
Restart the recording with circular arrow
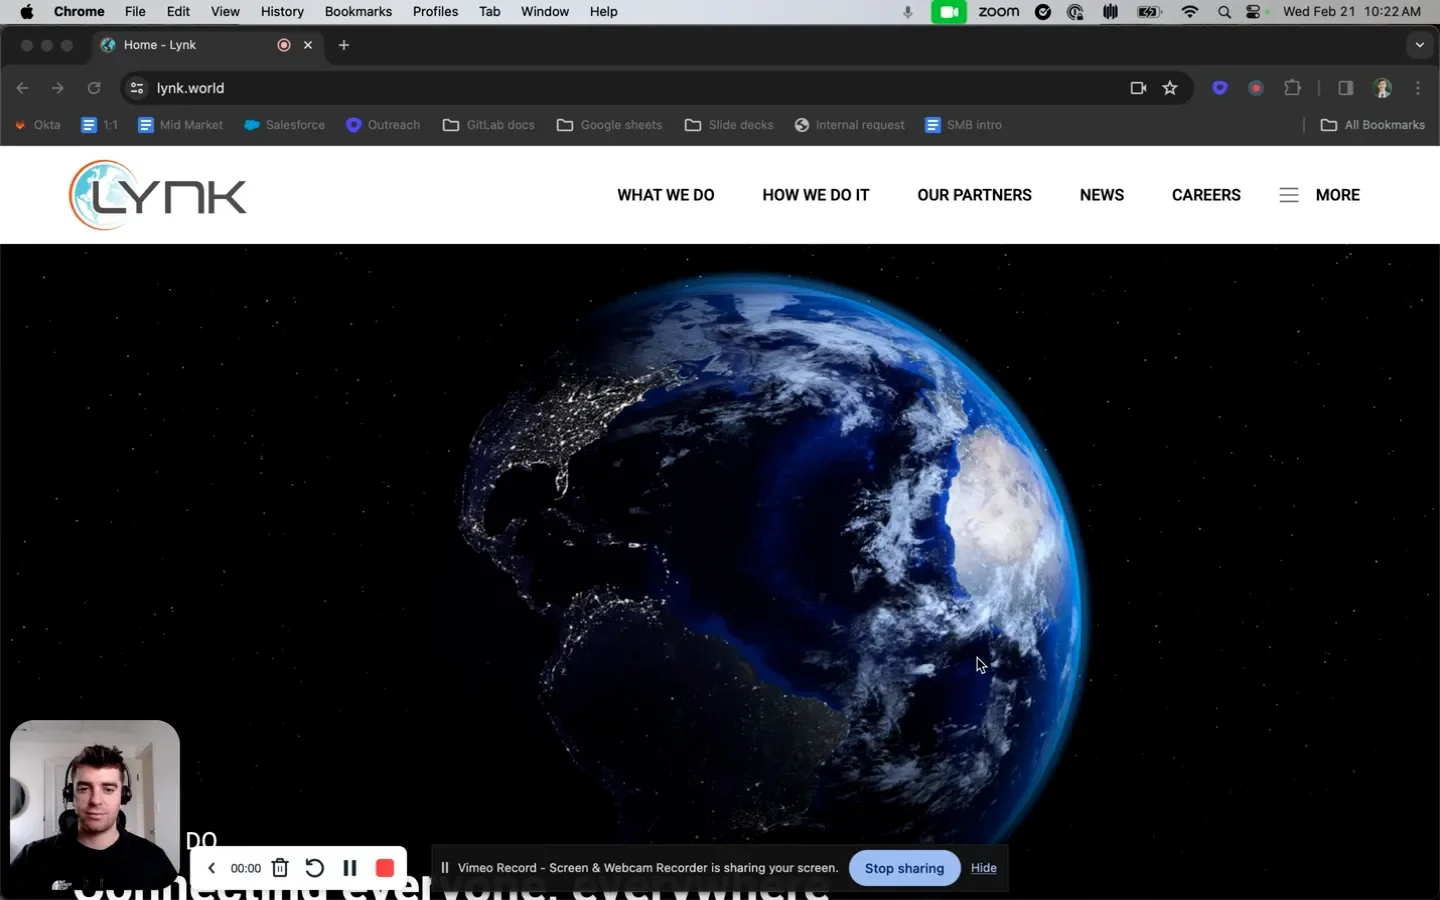coord(315,868)
